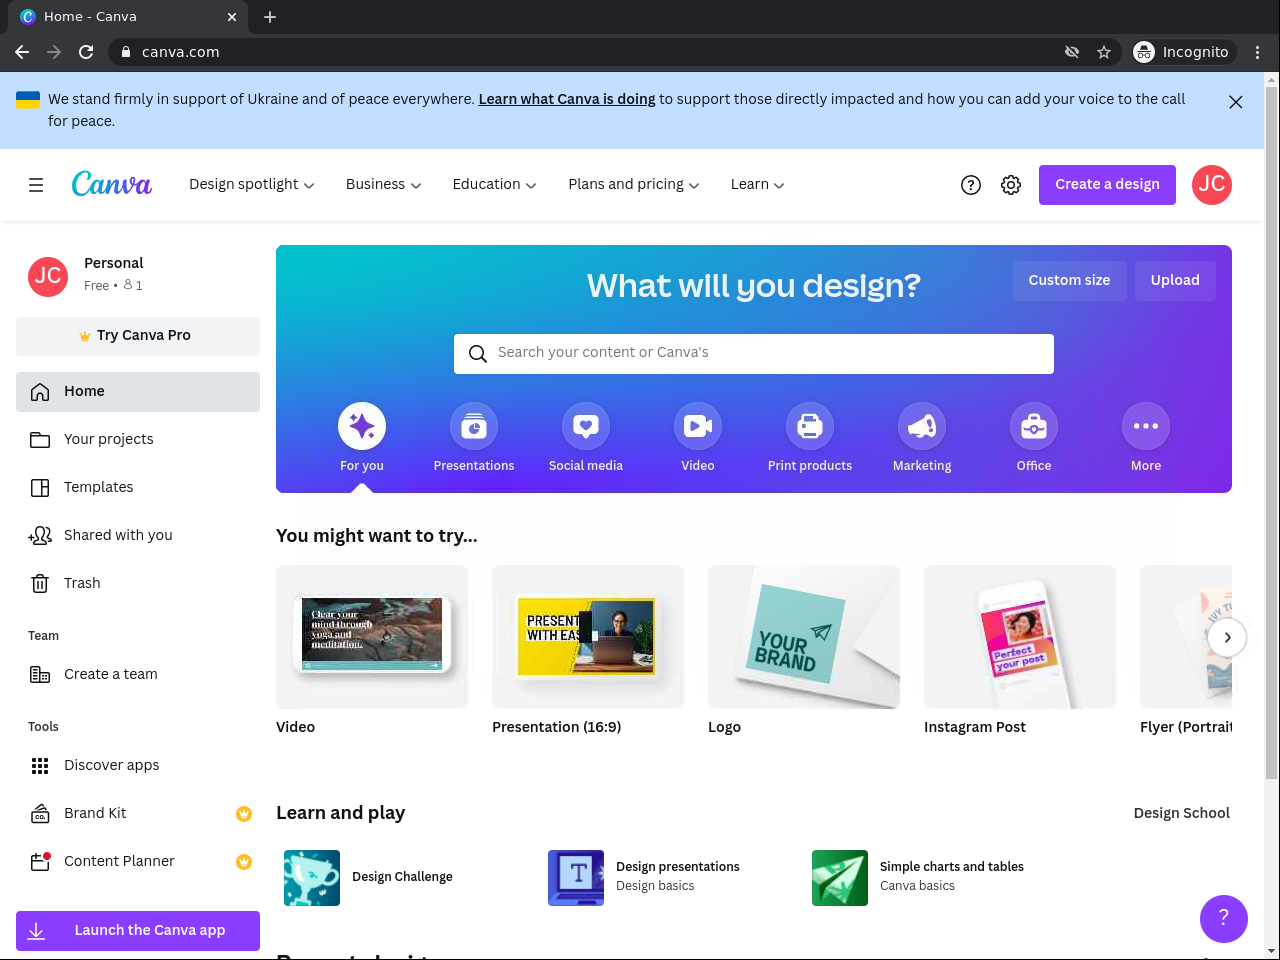Expand the Education dropdown menu

[495, 185]
